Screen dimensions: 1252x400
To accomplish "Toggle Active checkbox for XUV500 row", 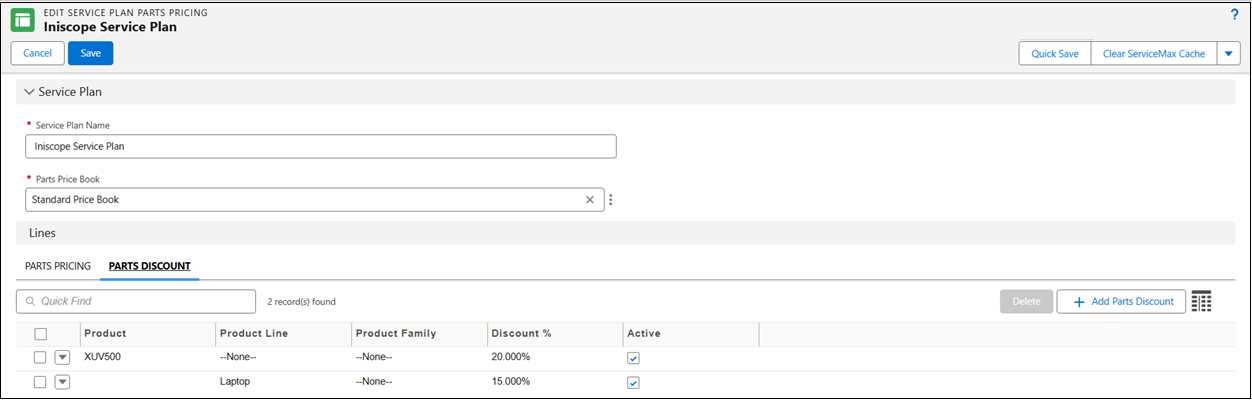I will pos(633,358).
